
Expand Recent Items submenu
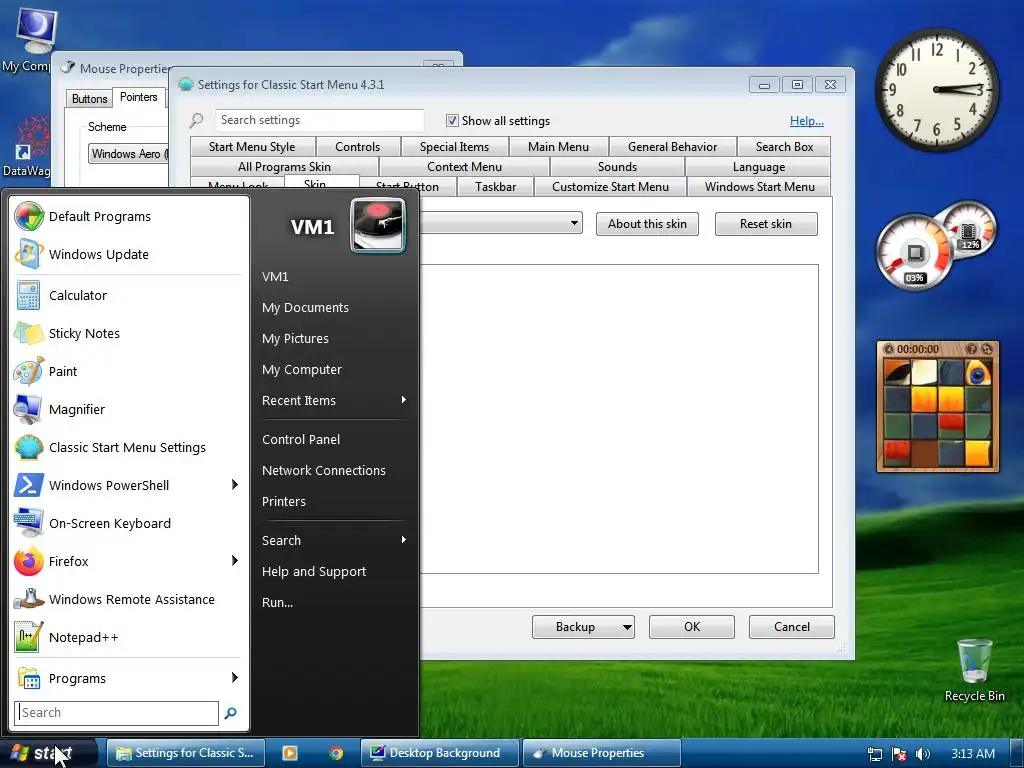(x=404, y=400)
